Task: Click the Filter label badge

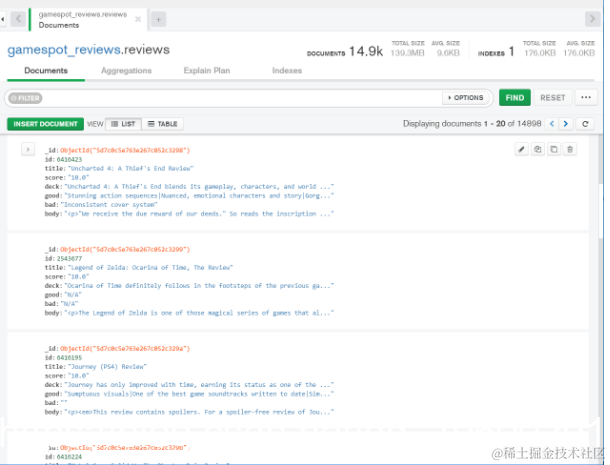Action: (25, 98)
